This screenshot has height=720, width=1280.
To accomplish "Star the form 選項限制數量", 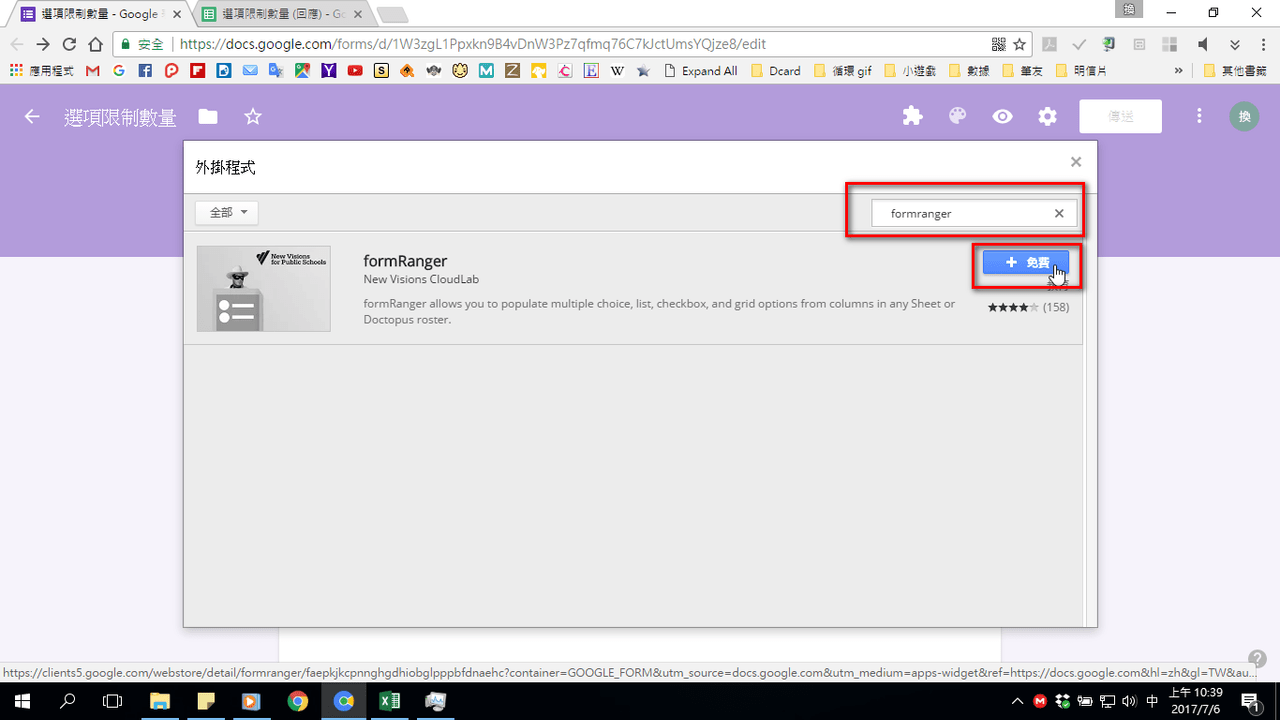I will [253, 117].
